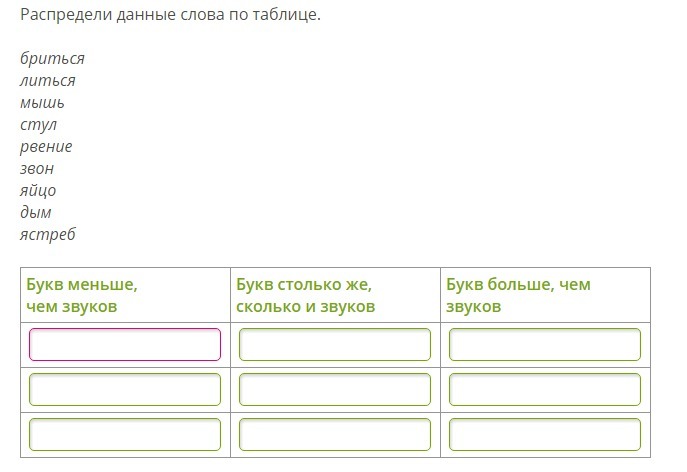Click the "Букв столько же, сколько и звуков" header
Viewport: 687px width, 472px height.
point(306,295)
